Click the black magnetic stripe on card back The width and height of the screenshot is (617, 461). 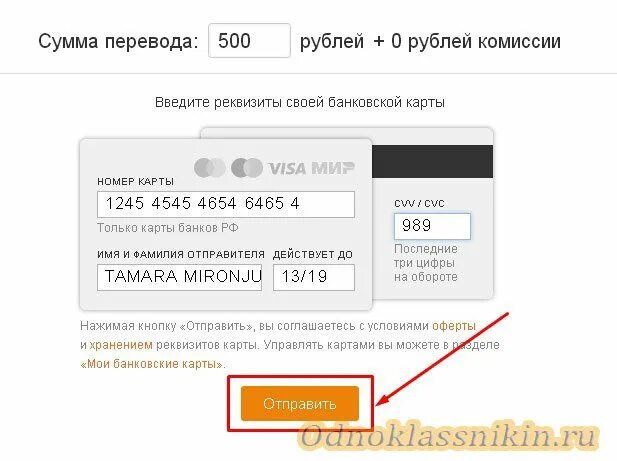click(432, 162)
